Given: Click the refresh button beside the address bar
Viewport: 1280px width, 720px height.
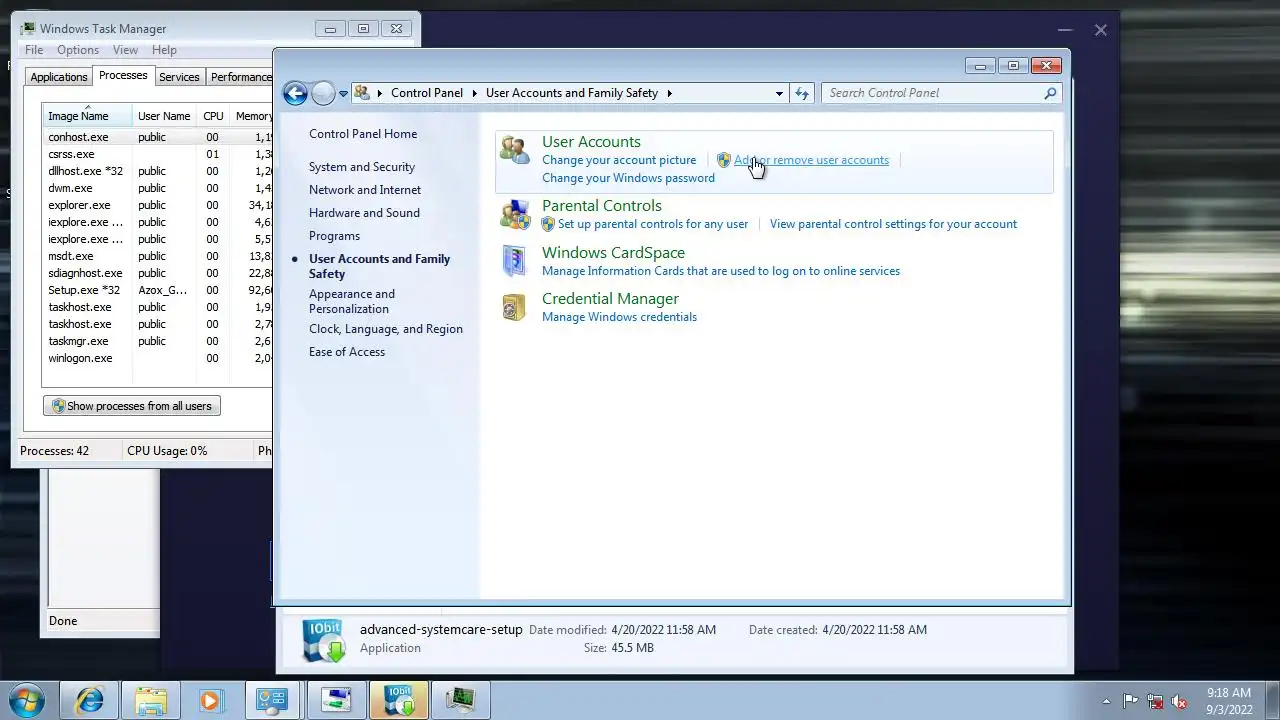Looking at the screenshot, I should coord(802,93).
